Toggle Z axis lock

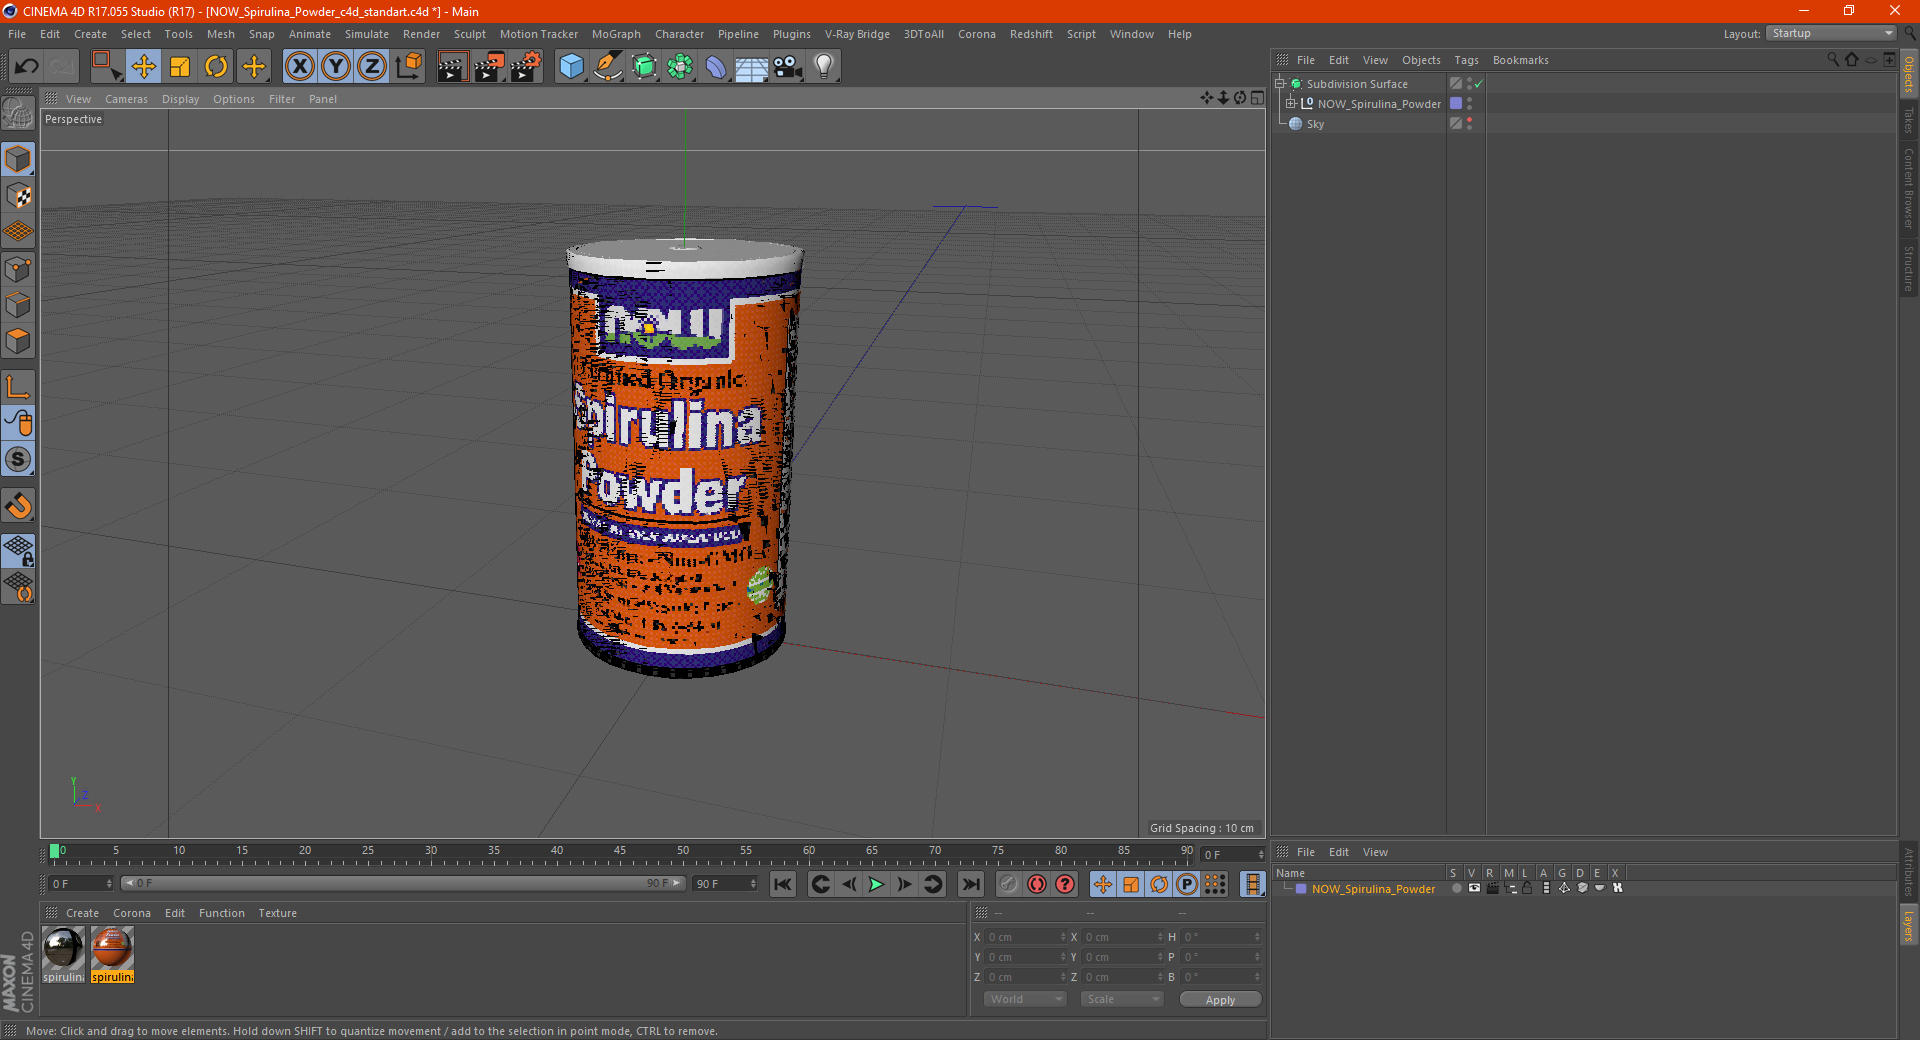click(371, 67)
